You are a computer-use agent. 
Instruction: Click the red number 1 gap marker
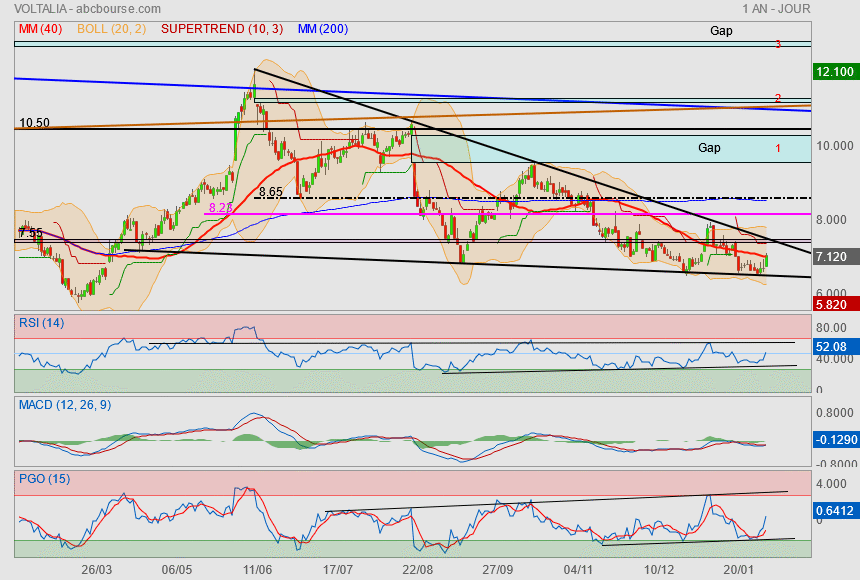(778, 148)
